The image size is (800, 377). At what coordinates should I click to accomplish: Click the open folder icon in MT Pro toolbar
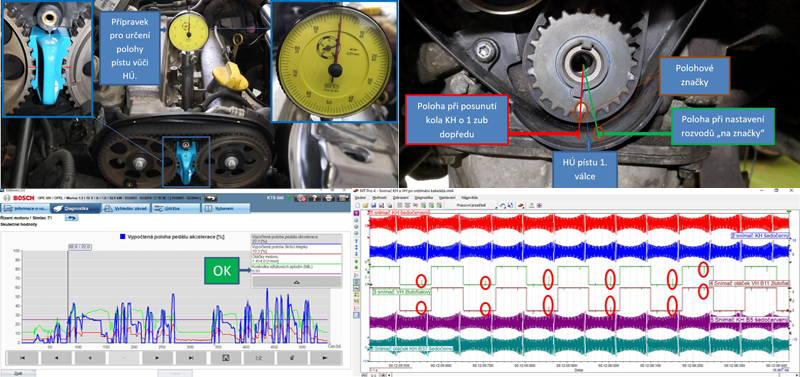click(x=365, y=205)
